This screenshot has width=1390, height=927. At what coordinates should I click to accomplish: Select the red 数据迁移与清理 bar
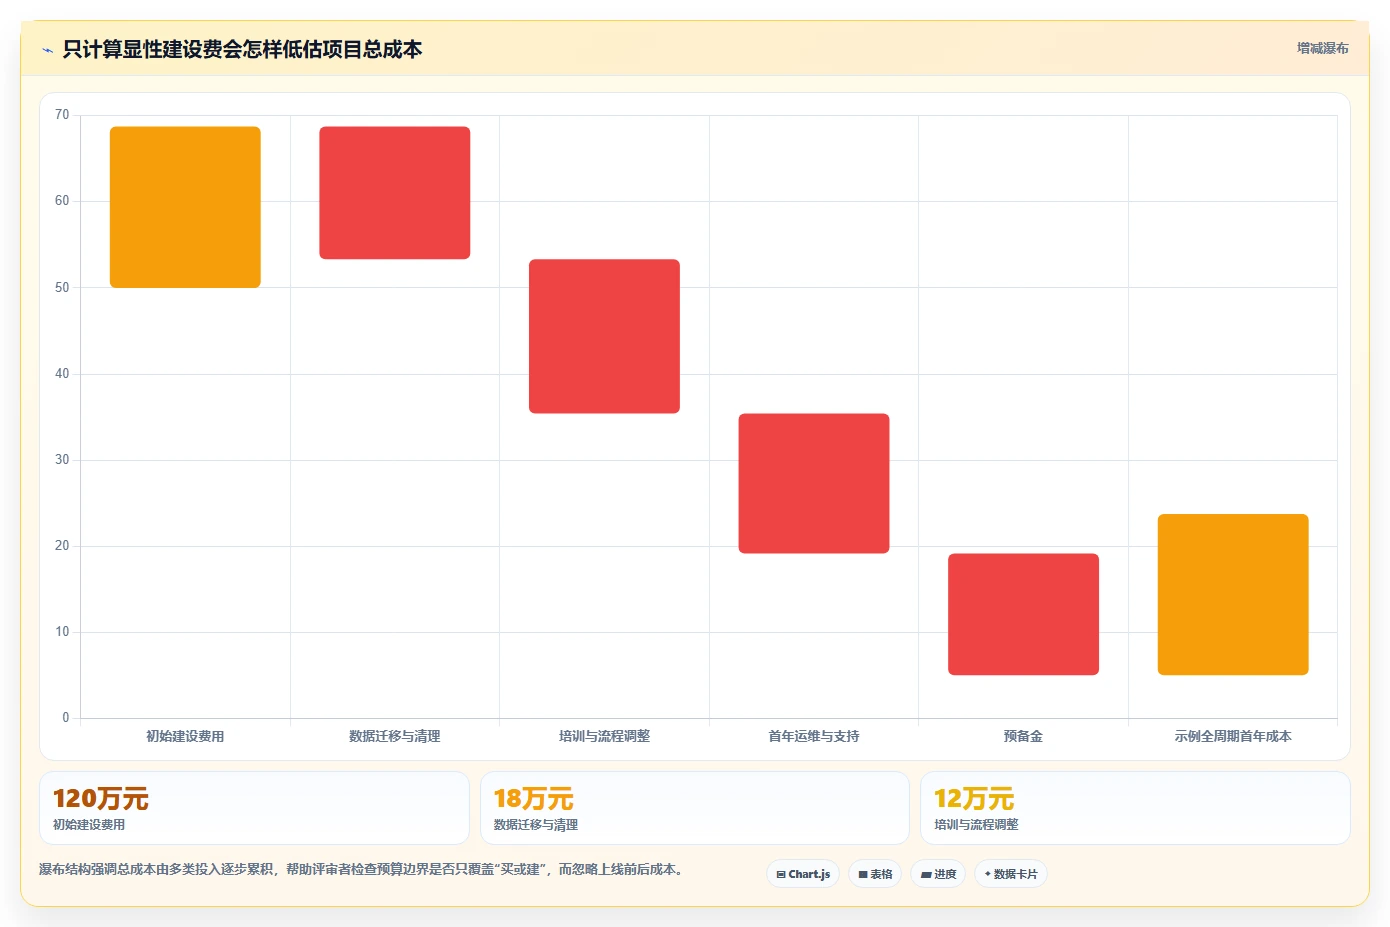395,193
